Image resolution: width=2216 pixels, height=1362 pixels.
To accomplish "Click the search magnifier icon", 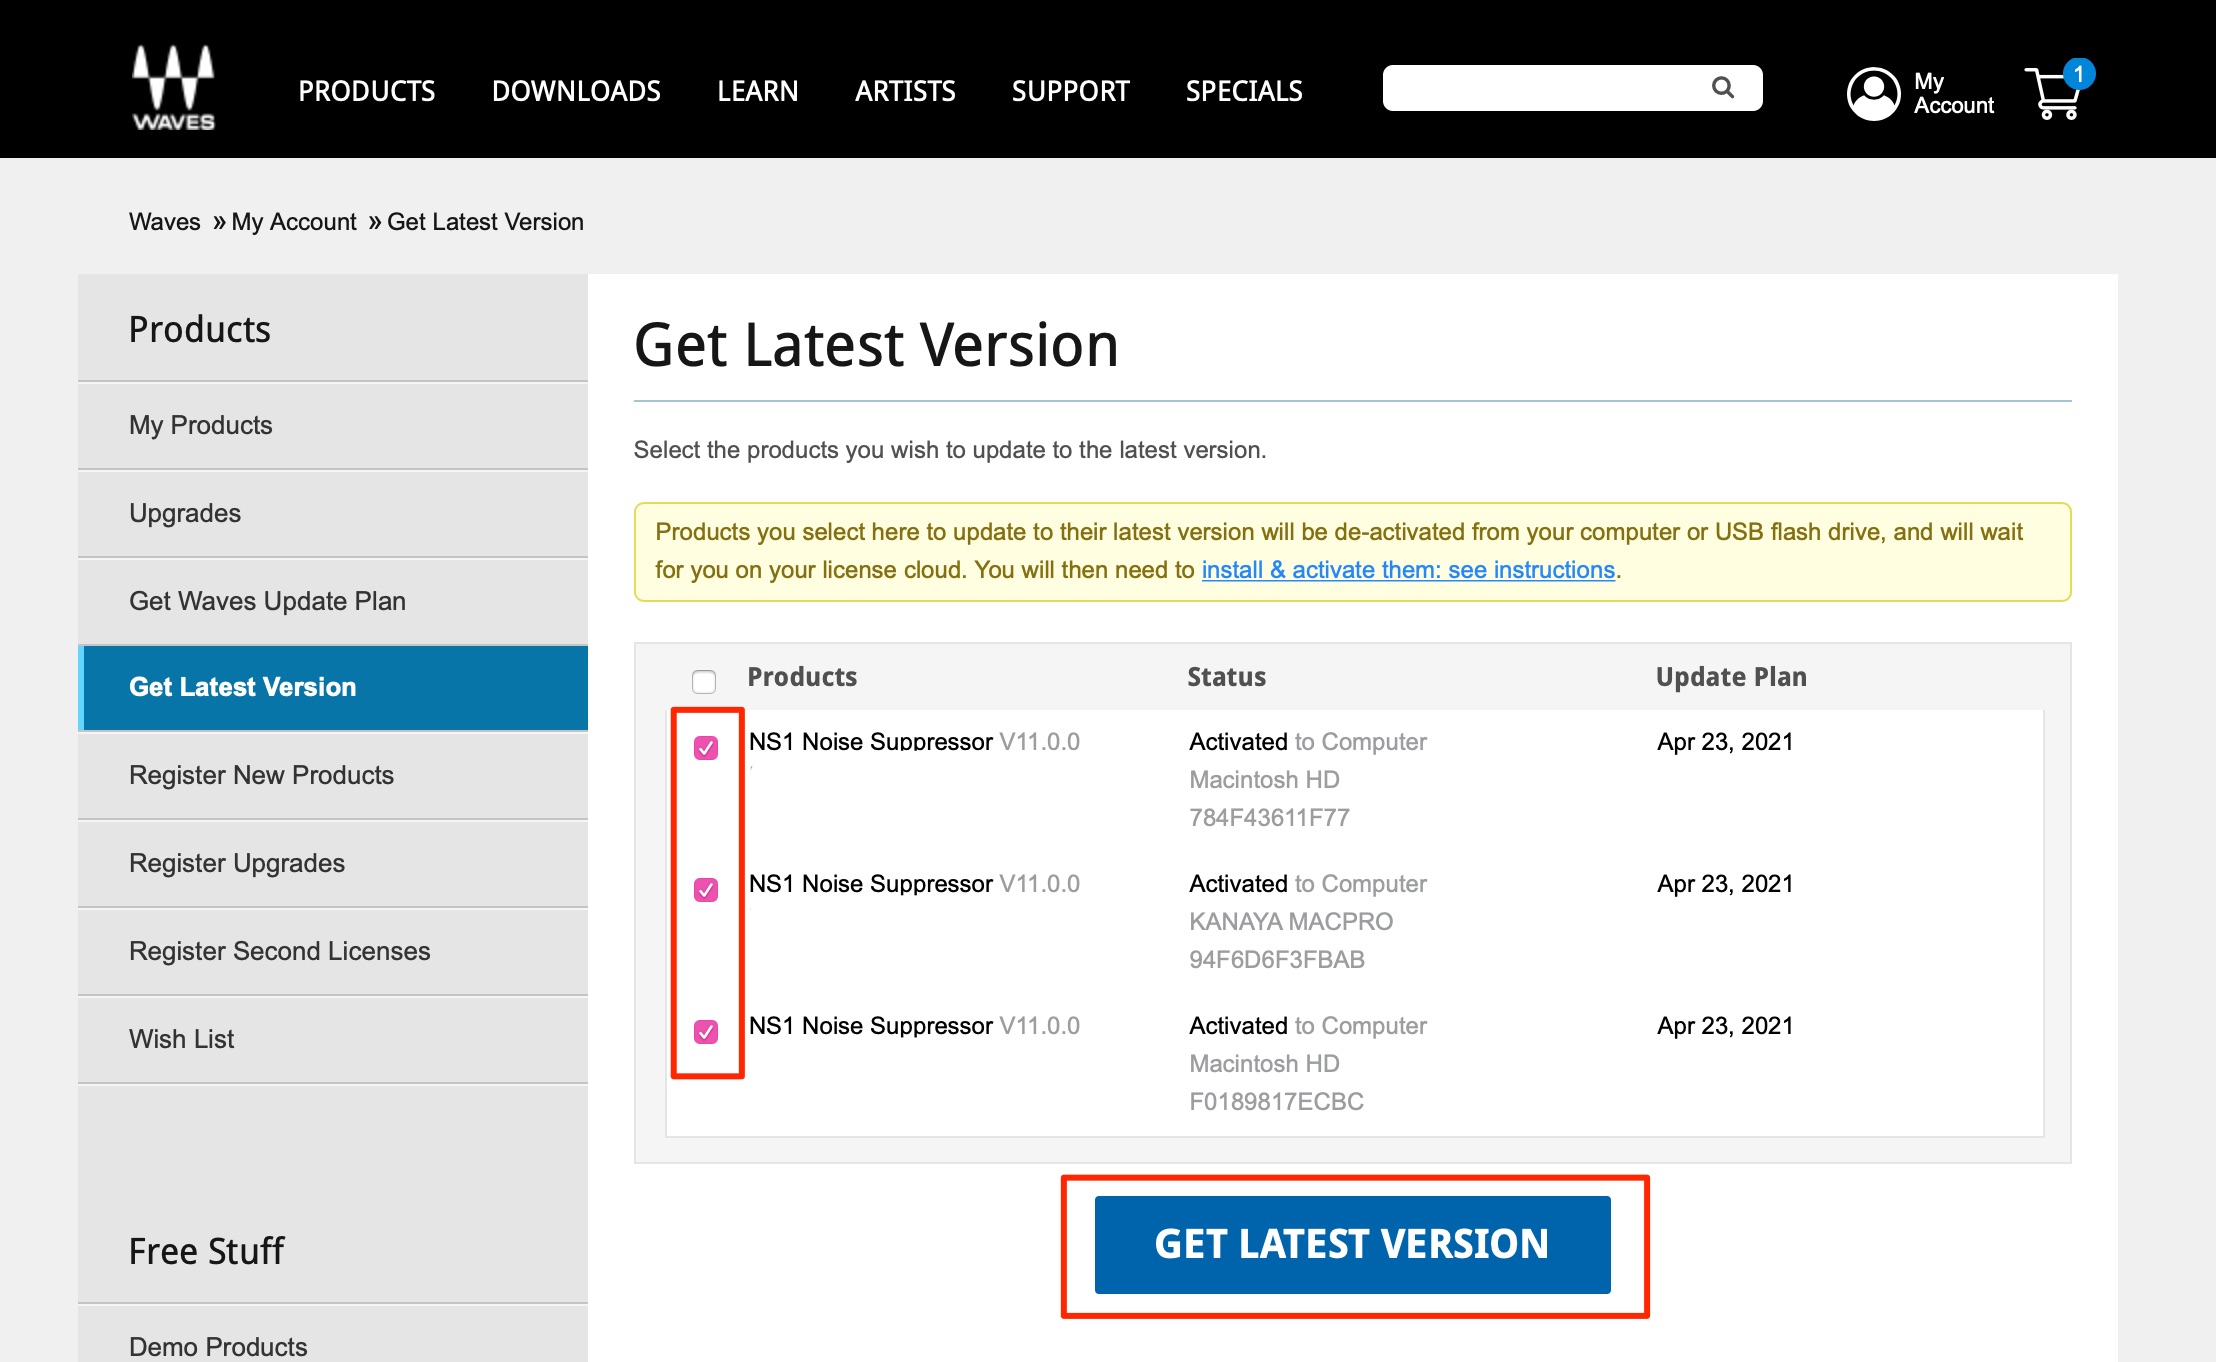I will 1722,88.
